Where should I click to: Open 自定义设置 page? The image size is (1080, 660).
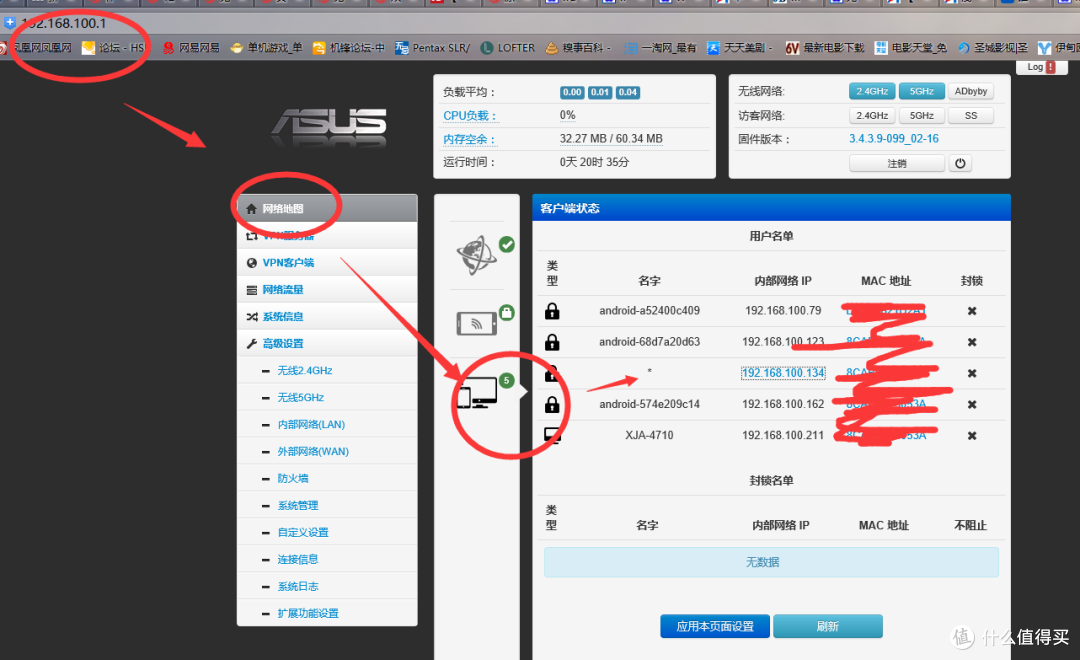coord(303,532)
